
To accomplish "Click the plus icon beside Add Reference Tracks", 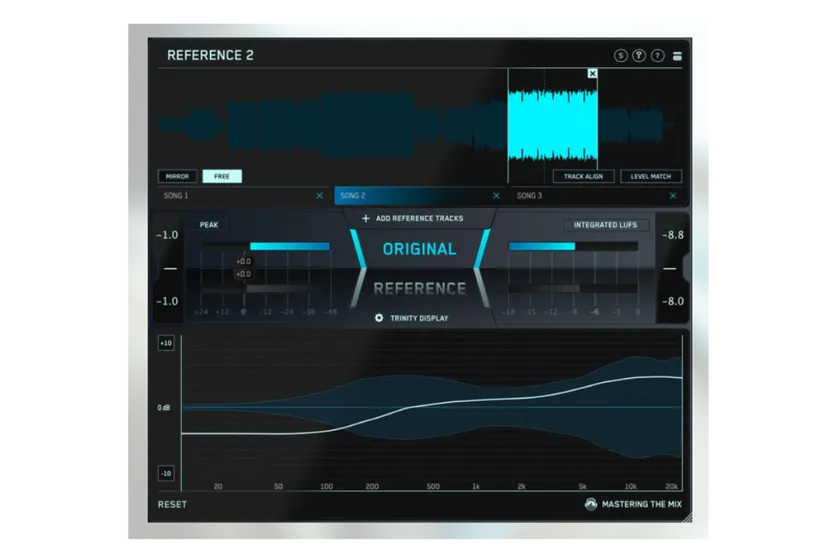I will pos(366,218).
